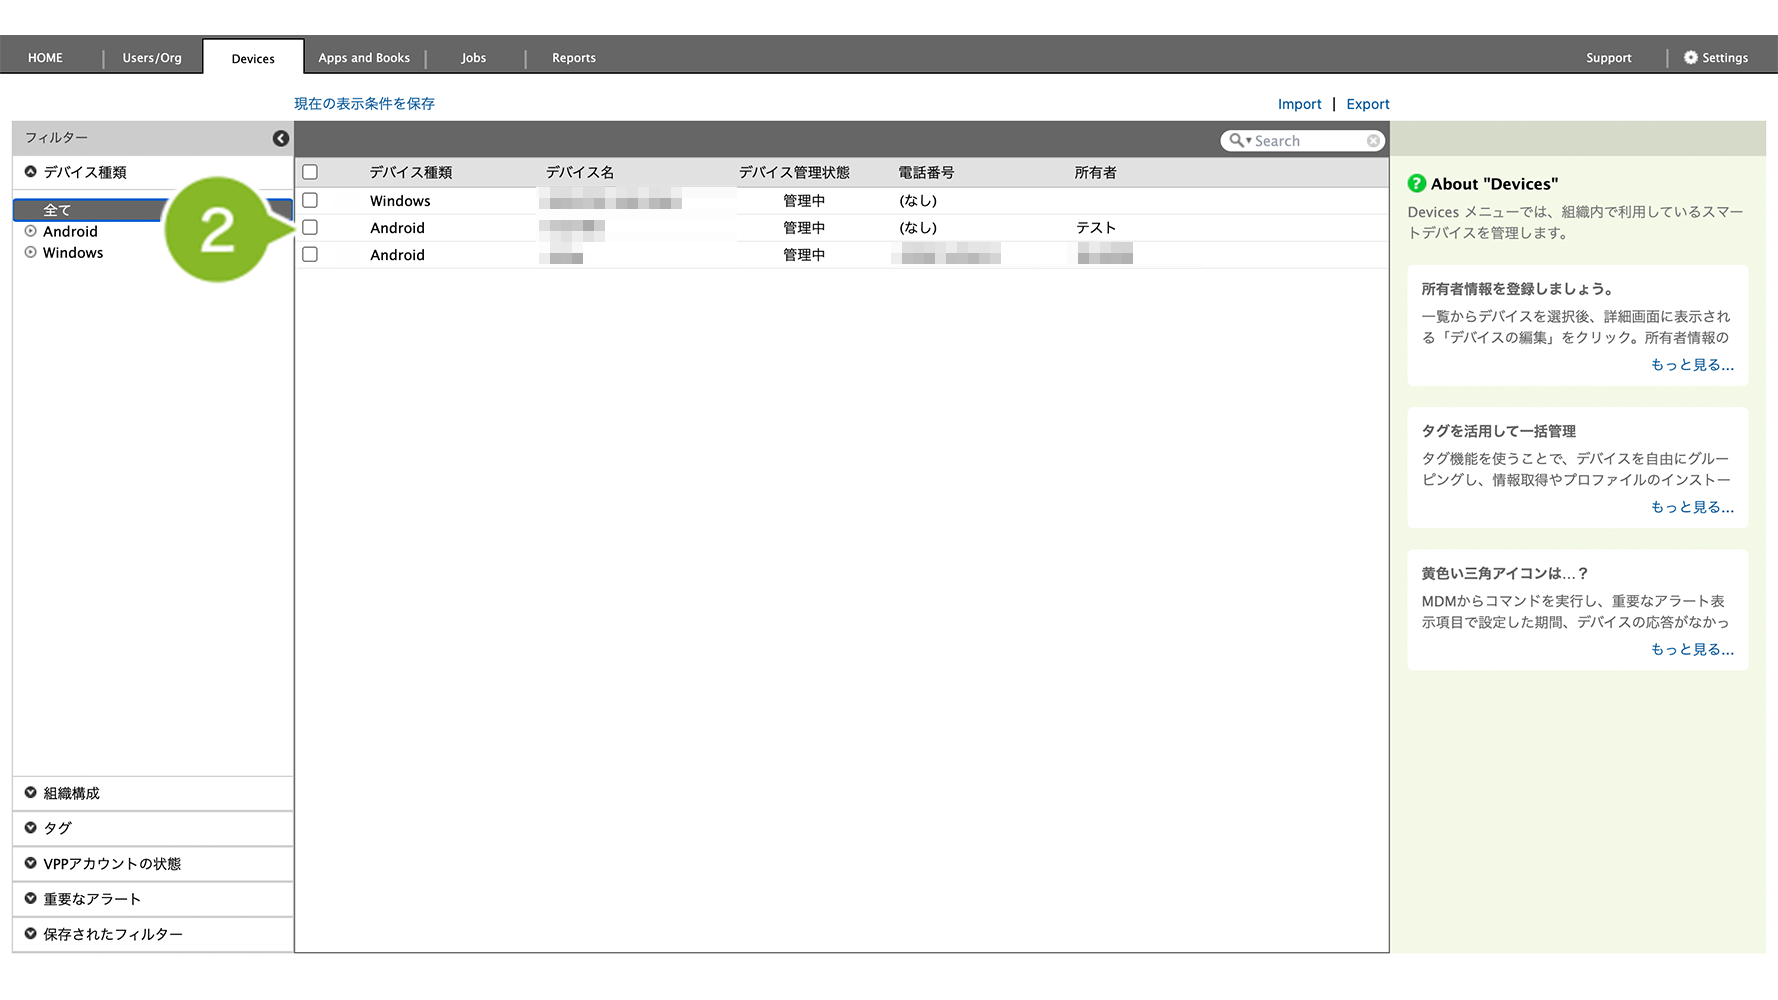1778x1000 pixels.
Task: Check the Windows device row checkbox
Action: click(x=310, y=200)
